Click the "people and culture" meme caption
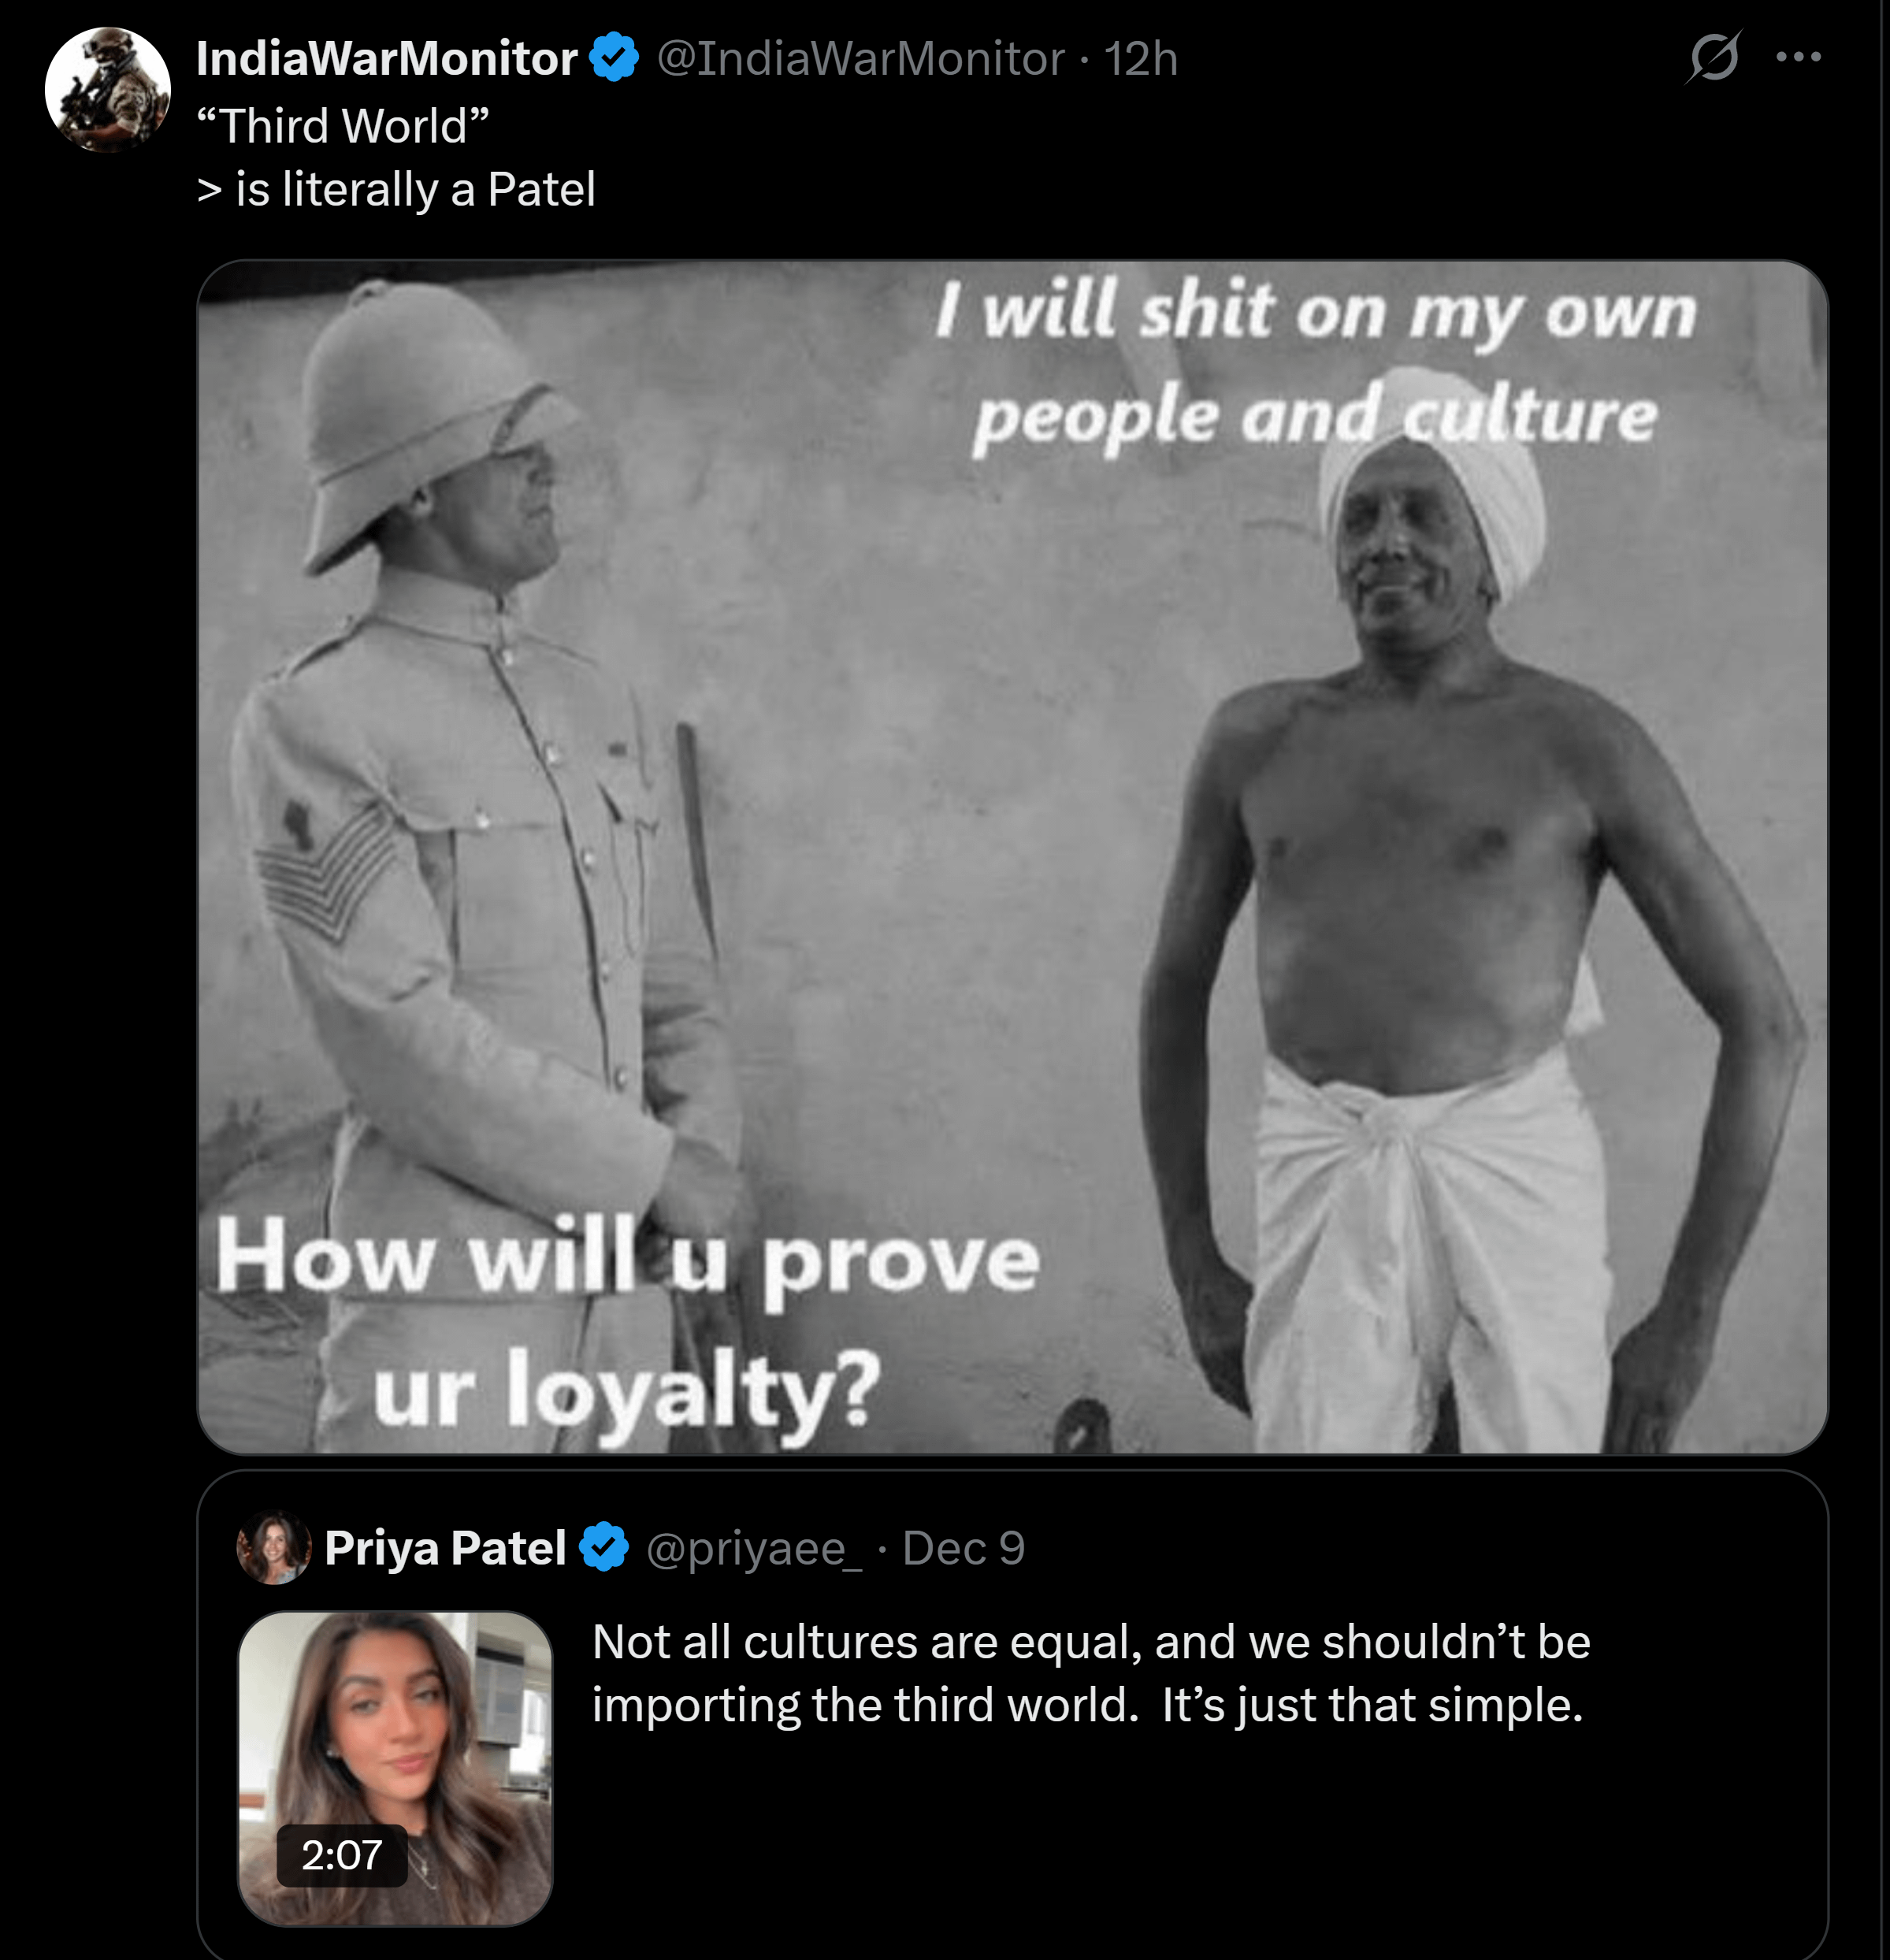 click(x=1314, y=416)
